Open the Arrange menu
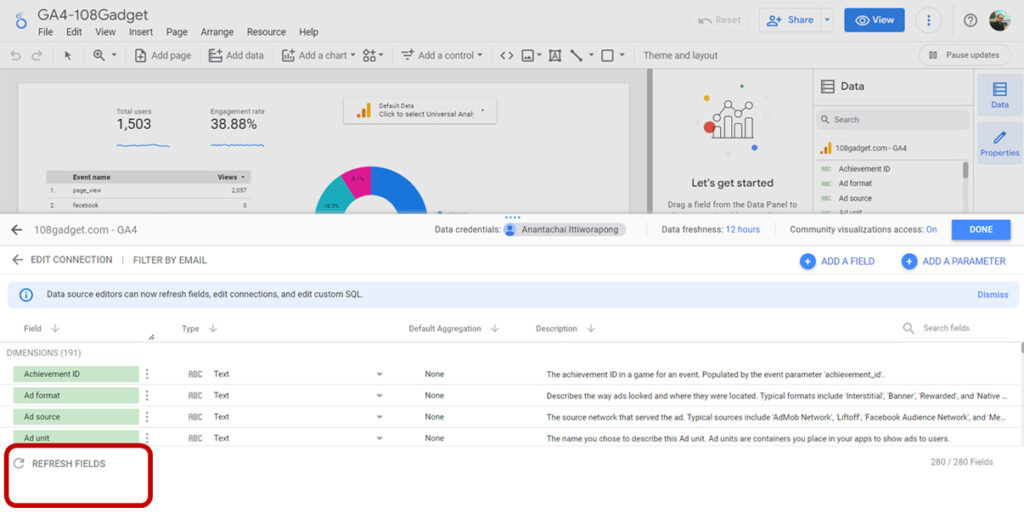The width and height of the screenshot is (1024, 530). (x=217, y=32)
